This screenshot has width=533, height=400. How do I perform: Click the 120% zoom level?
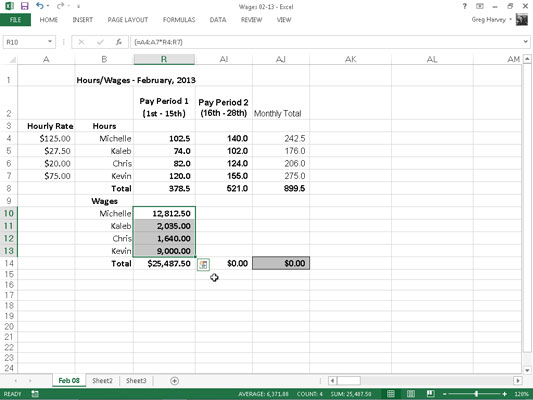coord(521,394)
